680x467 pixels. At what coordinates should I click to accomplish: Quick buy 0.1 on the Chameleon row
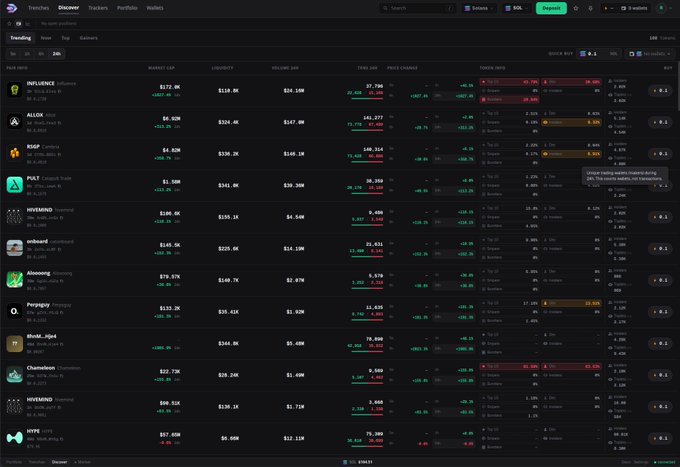click(x=661, y=375)
